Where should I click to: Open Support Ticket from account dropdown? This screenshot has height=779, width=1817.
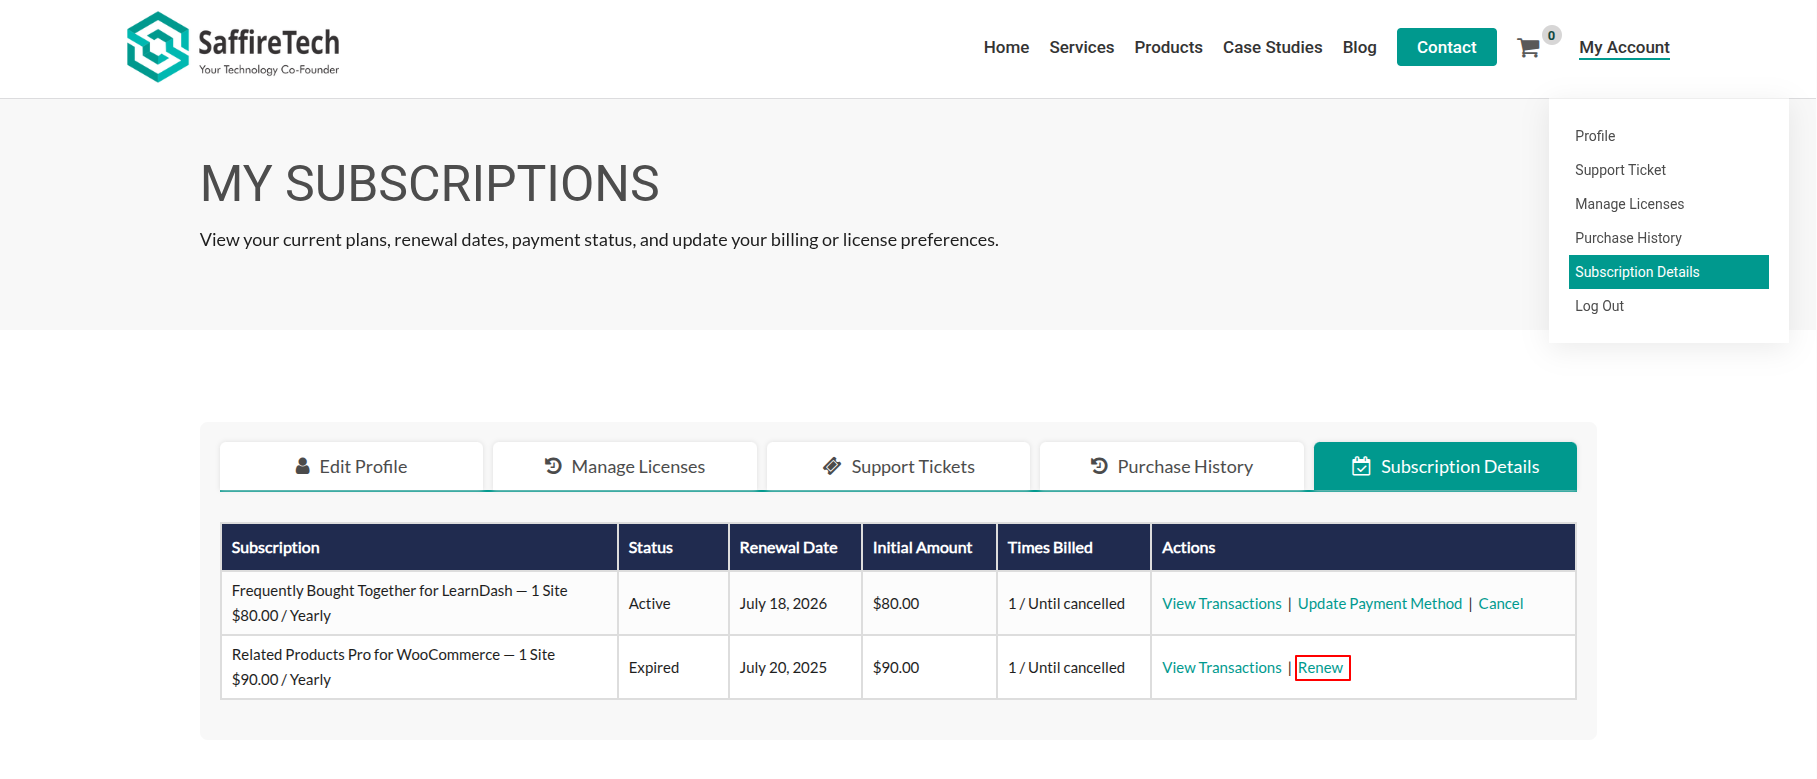(1620, 170)
